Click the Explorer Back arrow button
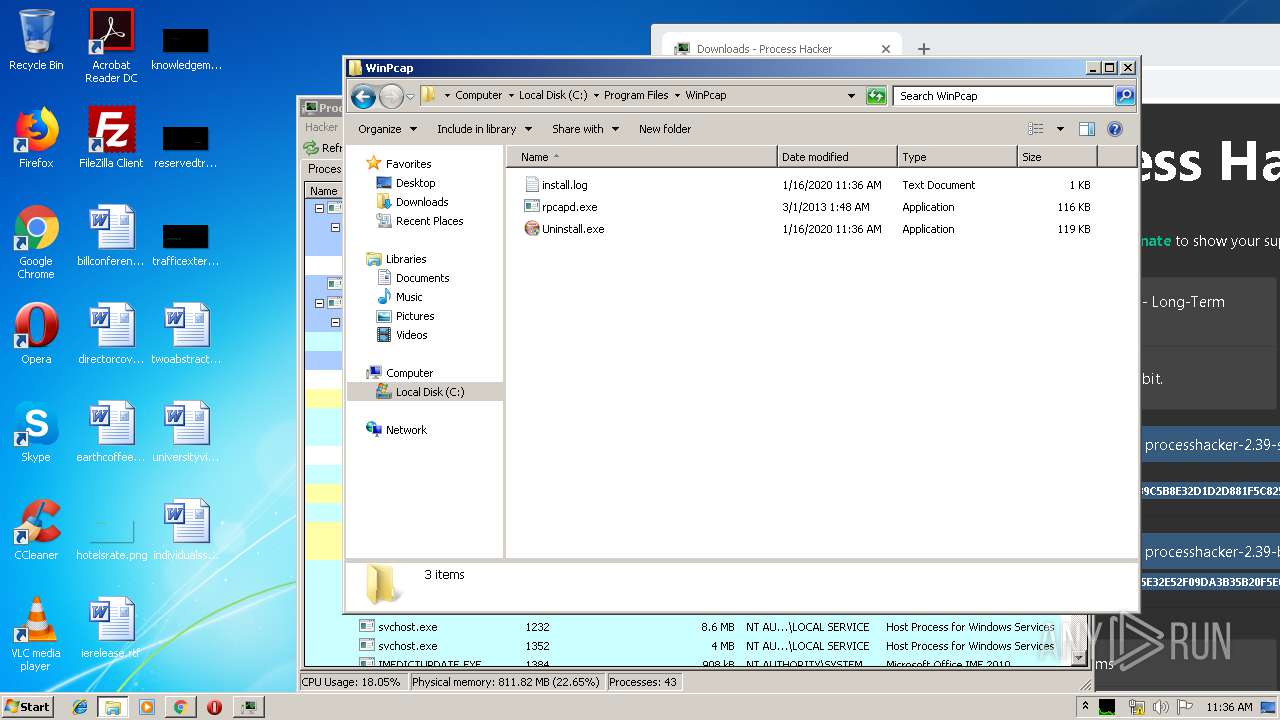Image resolution: width=1280 pixels, height=720 pixels. [363, 96]
